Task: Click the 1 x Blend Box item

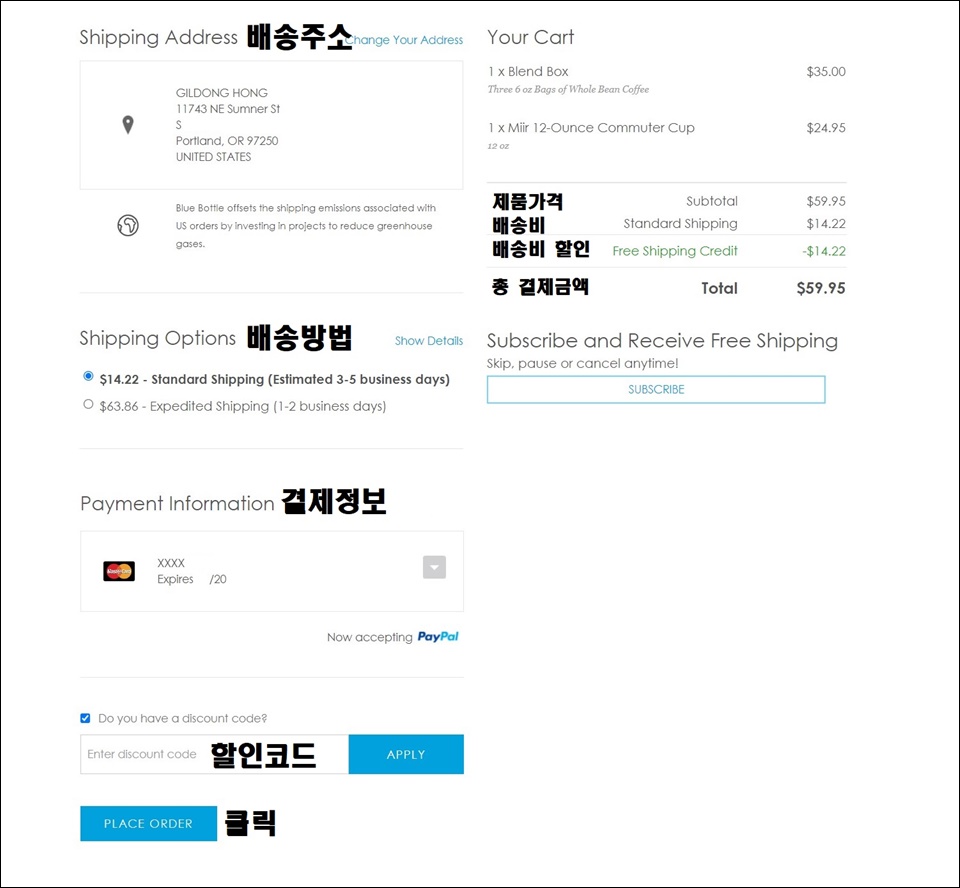Action: click(x=528, y=72)
